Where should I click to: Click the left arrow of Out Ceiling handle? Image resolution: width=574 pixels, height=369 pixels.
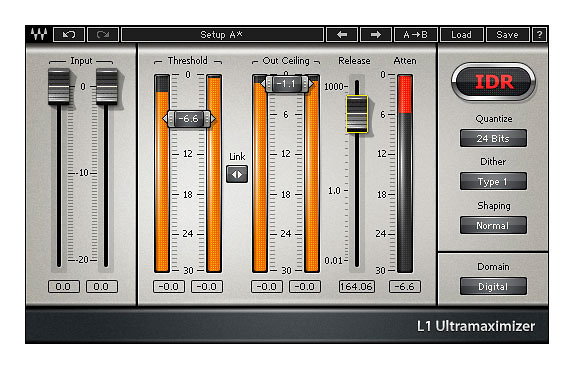(x=263, y=84)
